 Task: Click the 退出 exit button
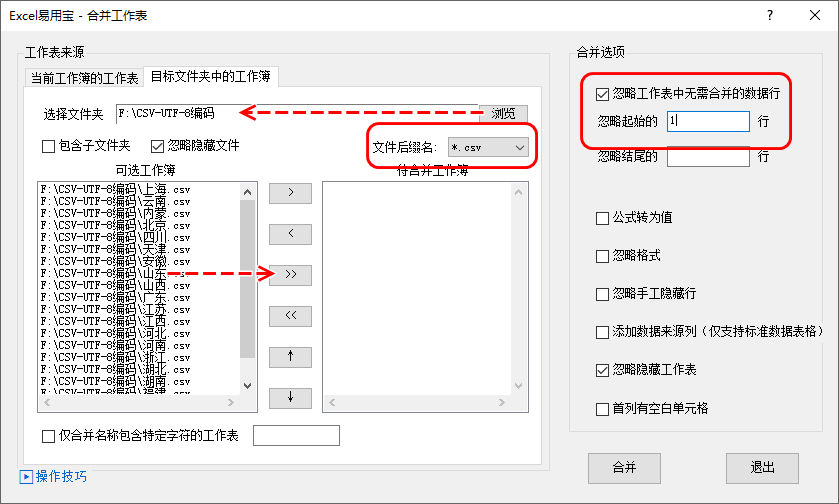tap(762, 467)
